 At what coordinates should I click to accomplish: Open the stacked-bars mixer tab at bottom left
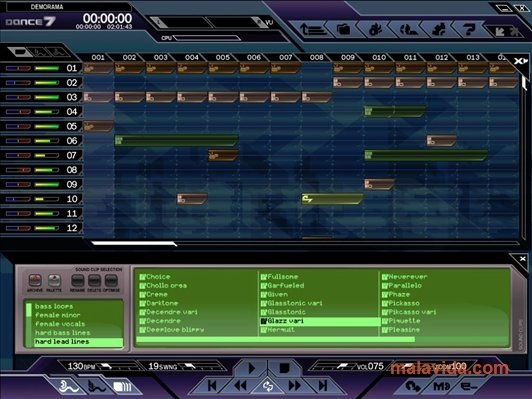(122, 386)
